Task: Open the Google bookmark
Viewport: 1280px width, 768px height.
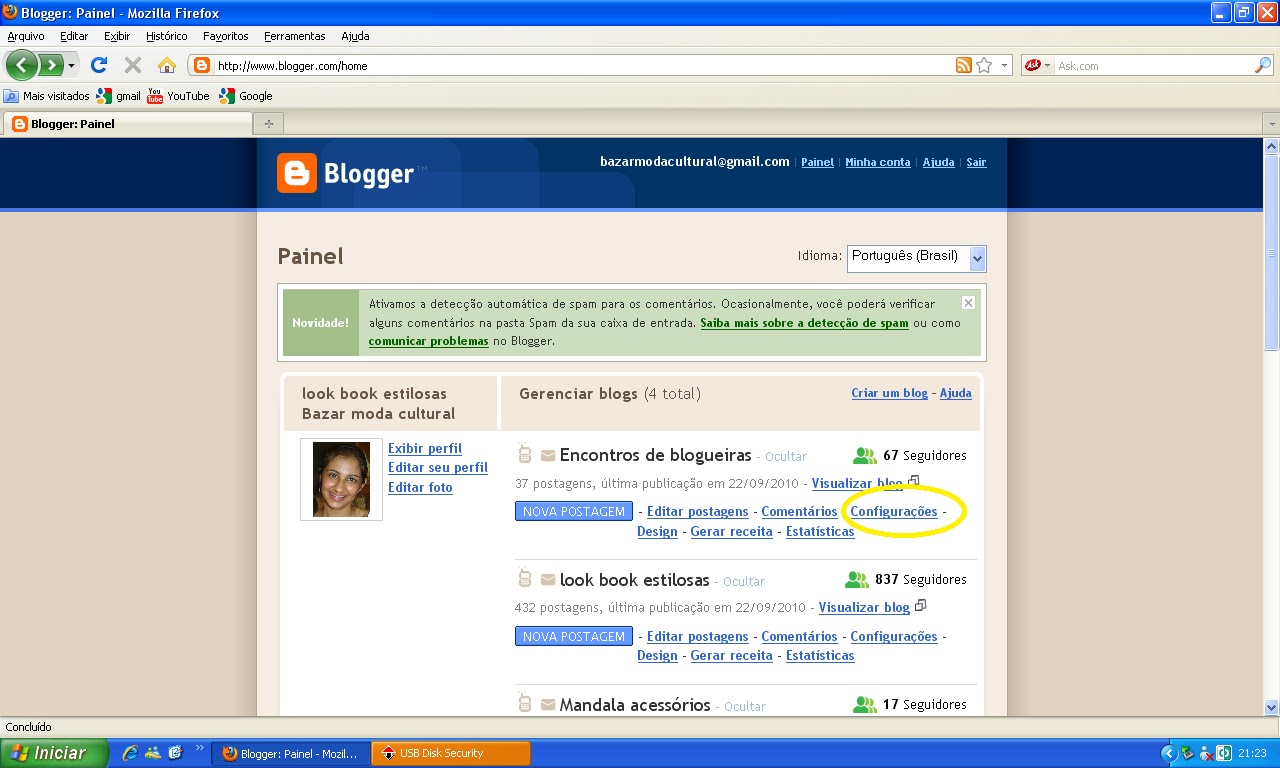Action: point(246,96)
